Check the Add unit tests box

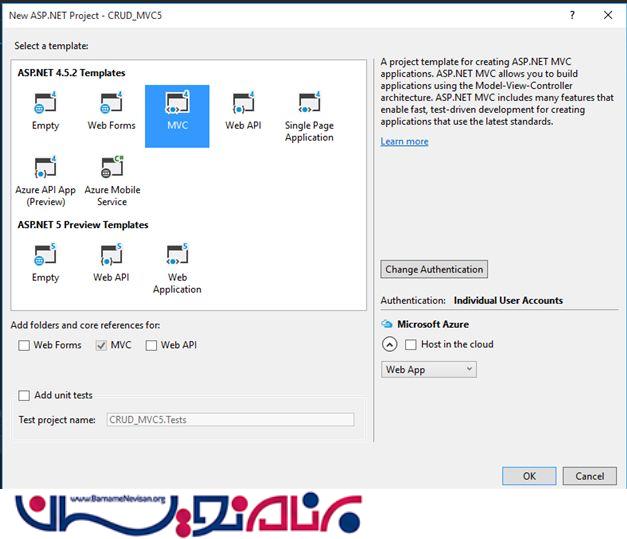(x=24, y=395)
